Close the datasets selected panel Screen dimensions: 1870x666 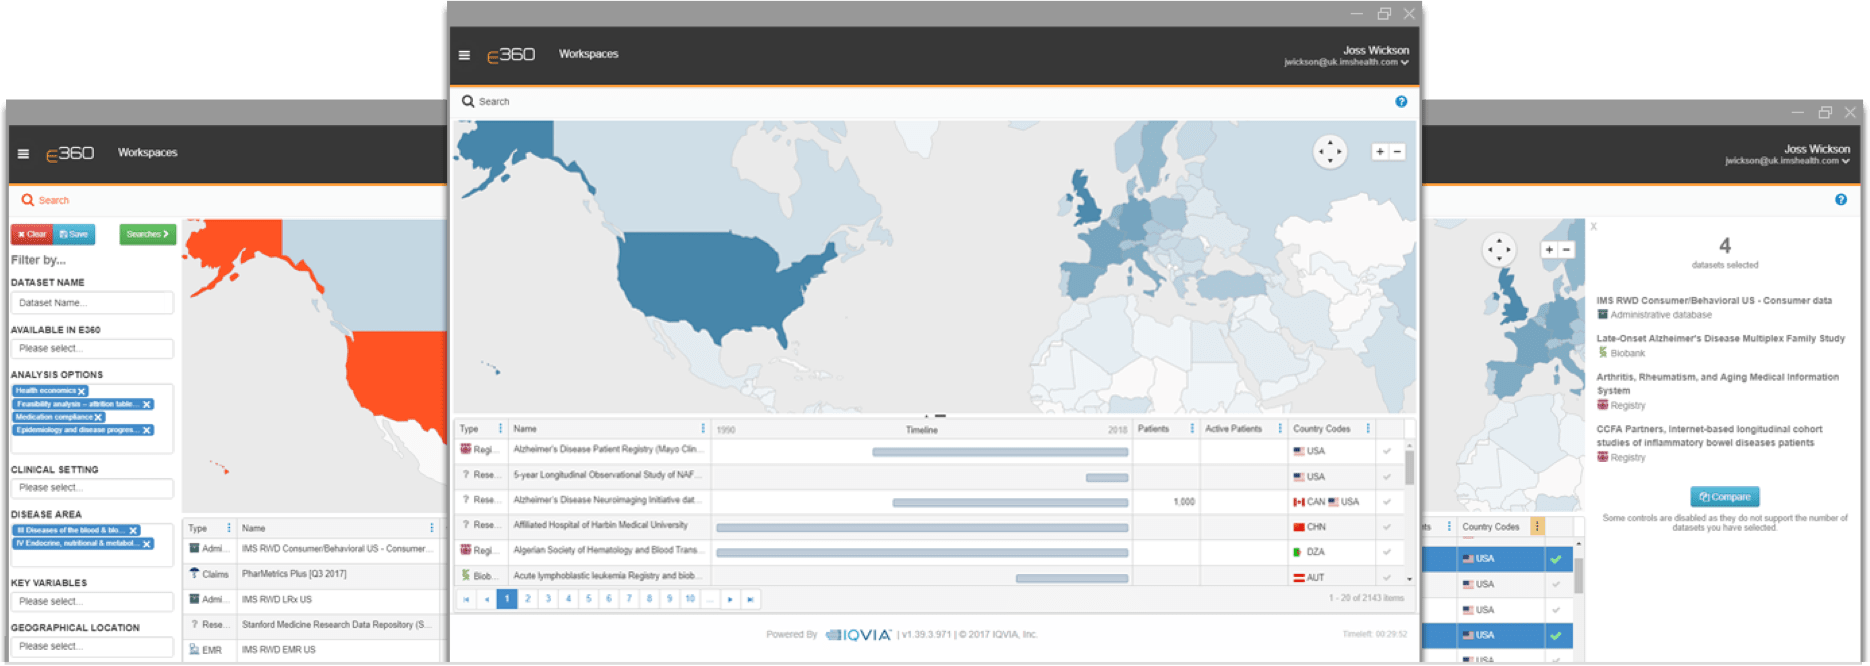pyautogui.click(x=1594, y=227)
